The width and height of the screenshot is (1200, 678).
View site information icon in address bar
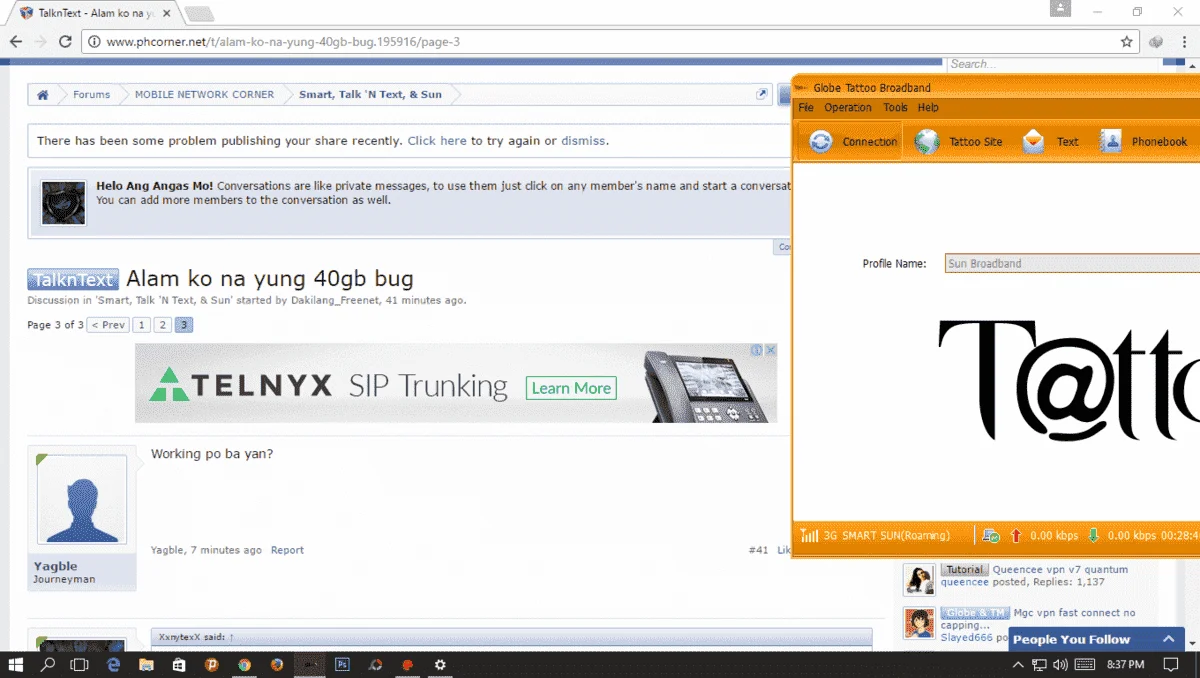coord(94,42)
